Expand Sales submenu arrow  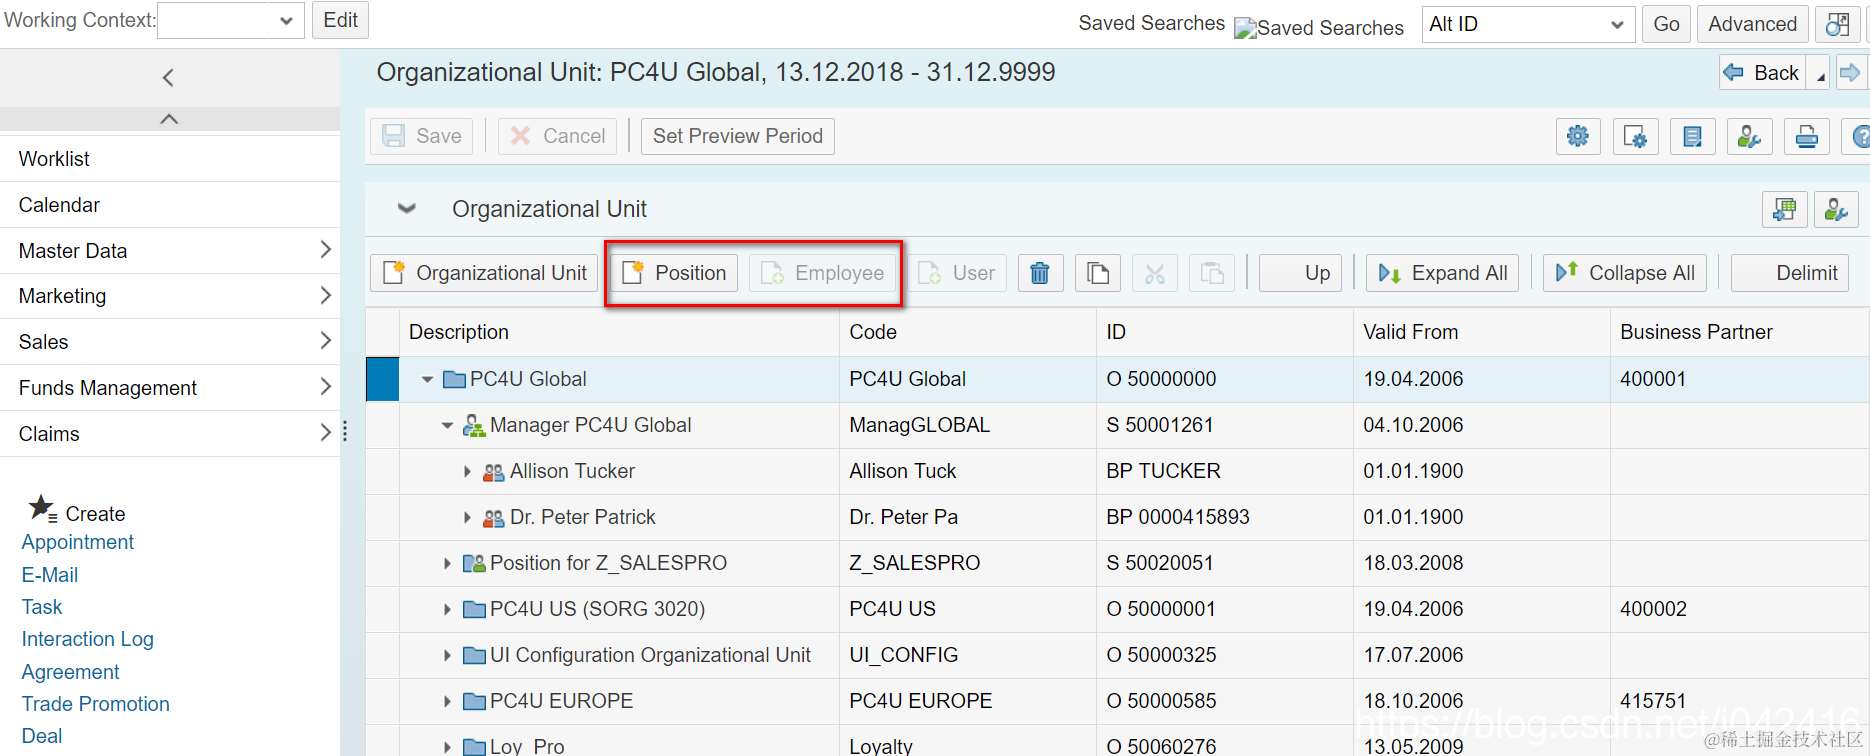325,341
